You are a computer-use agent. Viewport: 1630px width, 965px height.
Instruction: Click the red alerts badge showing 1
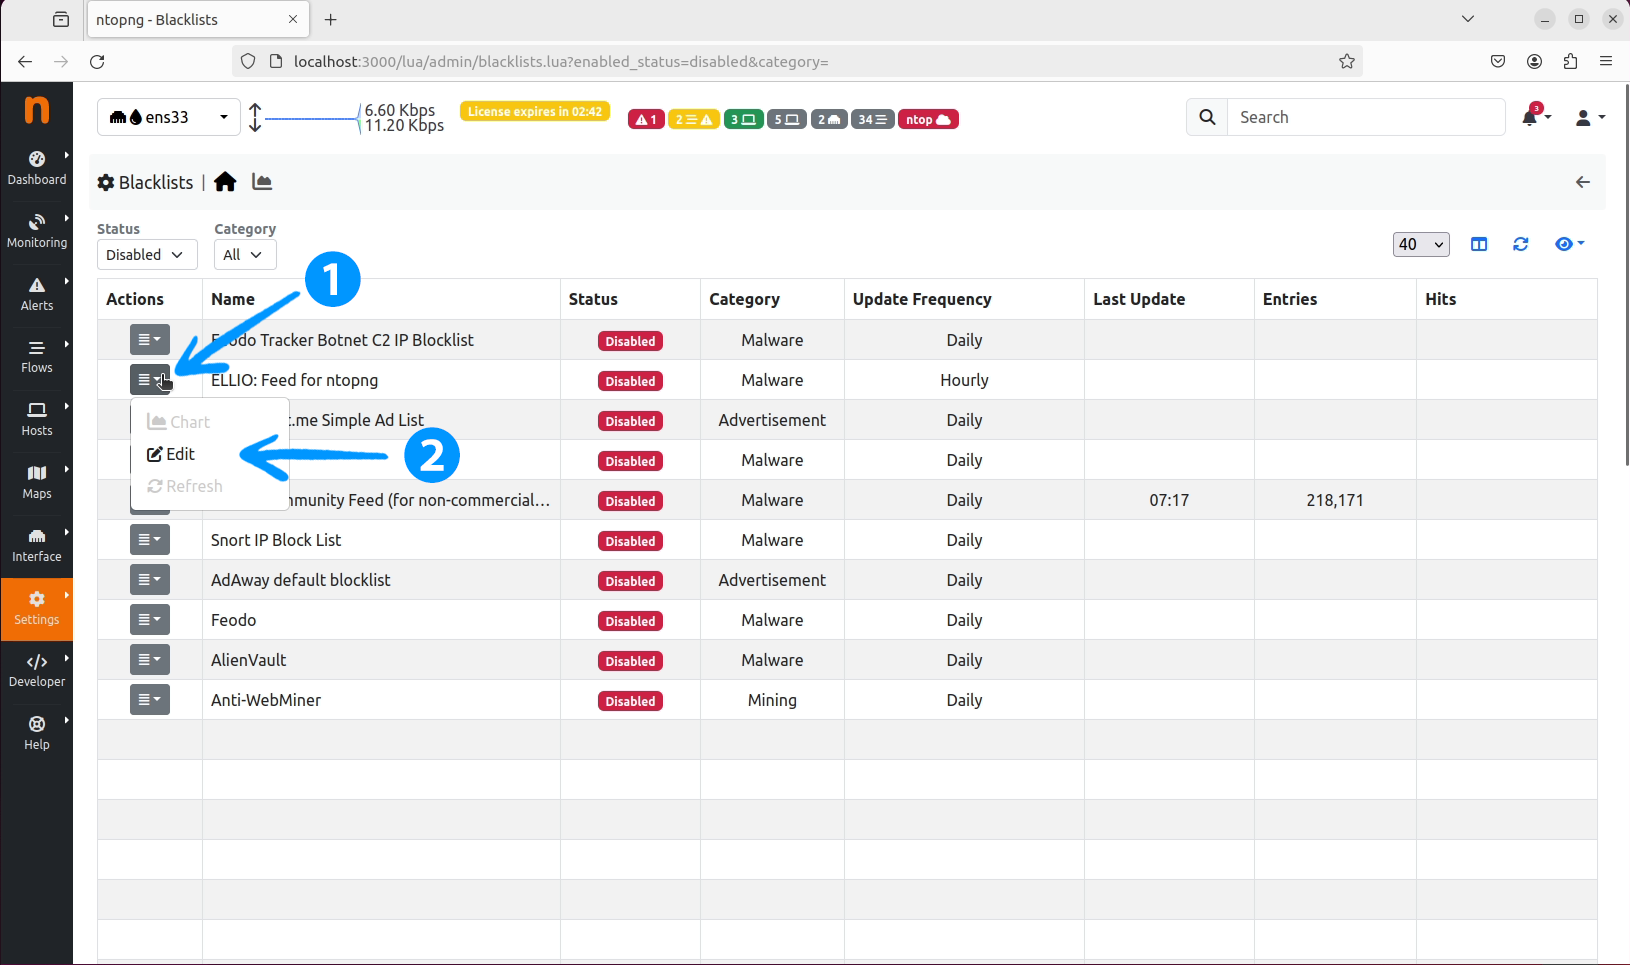pyautogui.click(x=646, y=120)
